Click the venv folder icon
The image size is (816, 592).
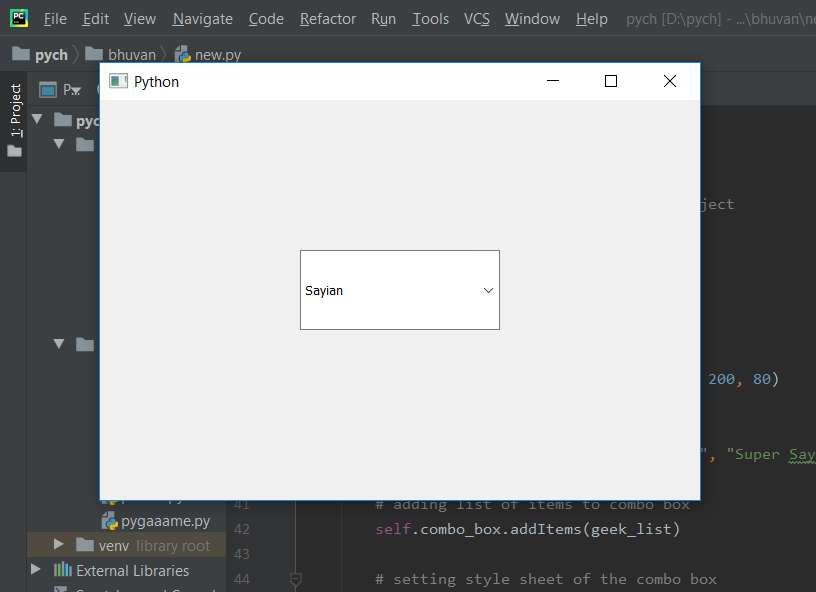[x=84, y=545]
